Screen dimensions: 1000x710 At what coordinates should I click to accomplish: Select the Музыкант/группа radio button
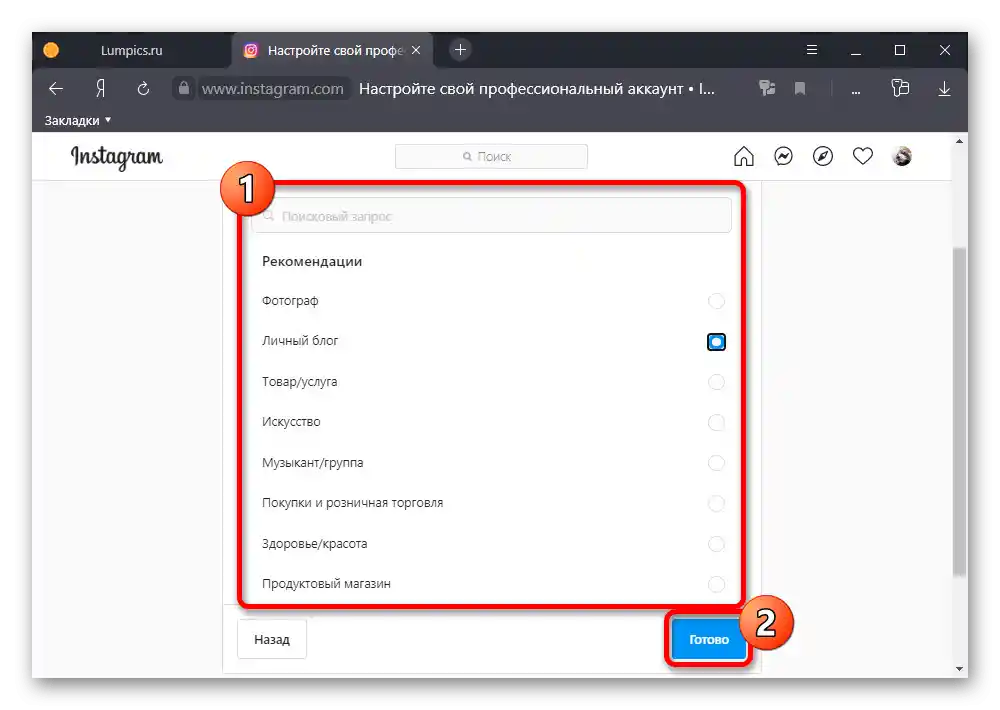(716, 463)
